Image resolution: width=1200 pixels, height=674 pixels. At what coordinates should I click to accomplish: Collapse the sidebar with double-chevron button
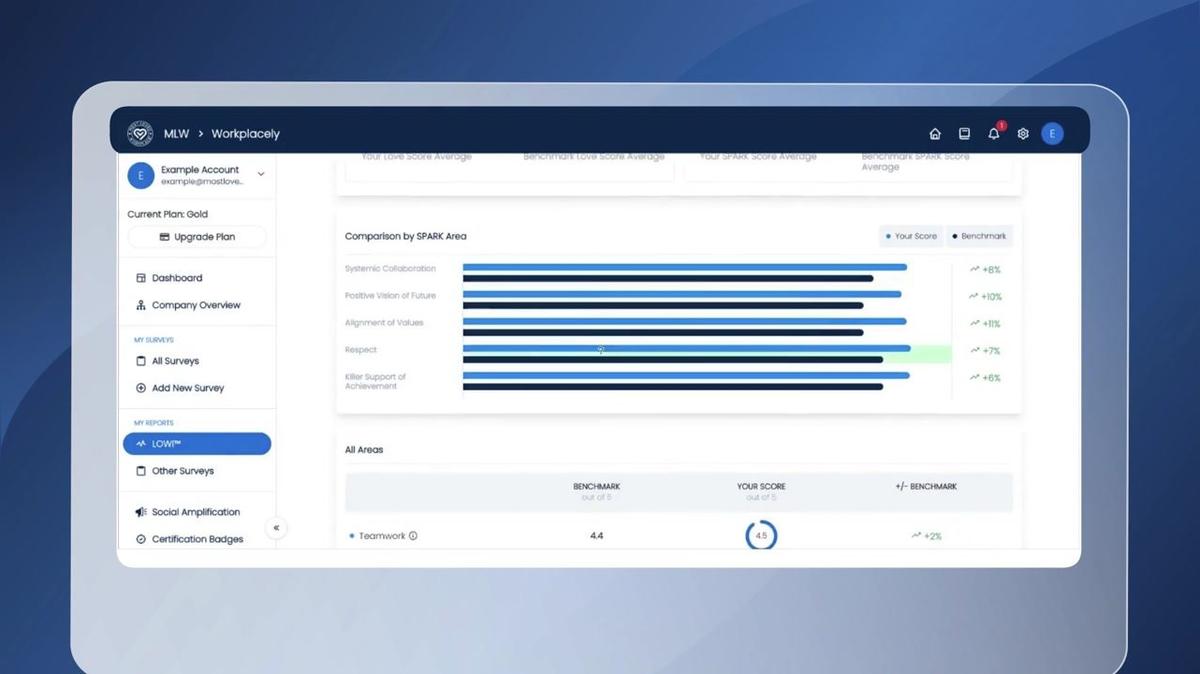click(x=276, y=528)
